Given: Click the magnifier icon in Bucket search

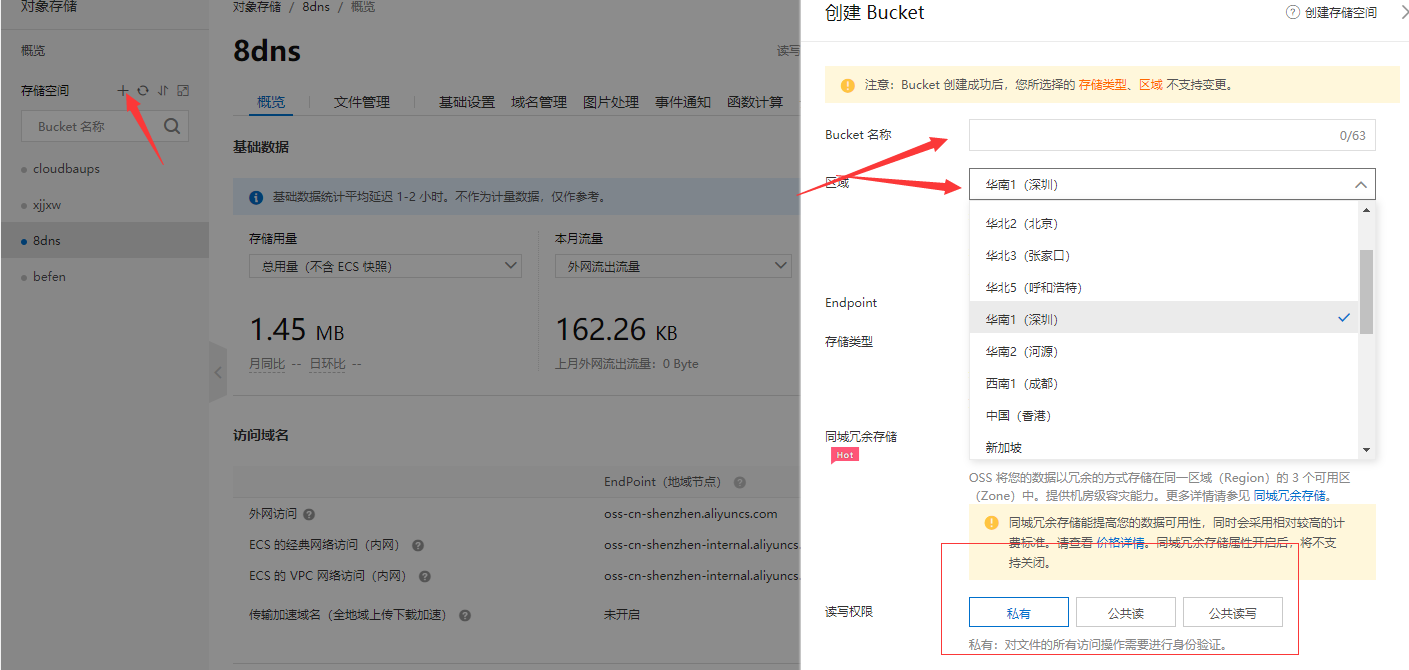Looking at the screenshot, I should pyautogui.click(x=172, y=126).
